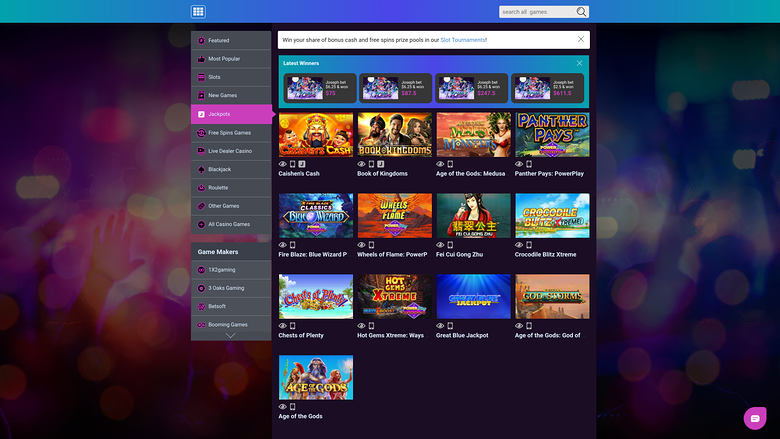Click the mobile icon under Book of Kingdoms
Screen dimensions: 780x439
[x=371, y=164]
